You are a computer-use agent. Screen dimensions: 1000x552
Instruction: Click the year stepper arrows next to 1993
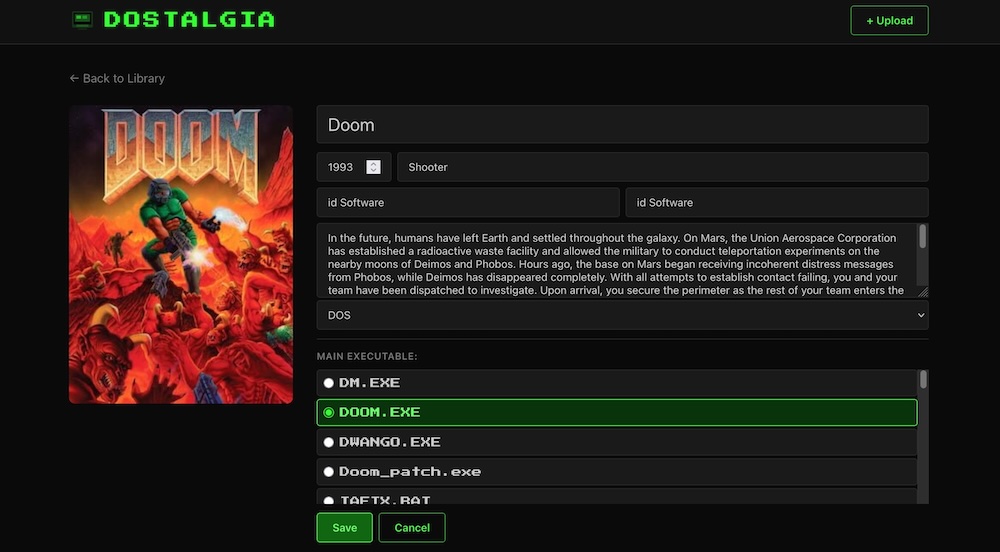[x=373, y=167]
